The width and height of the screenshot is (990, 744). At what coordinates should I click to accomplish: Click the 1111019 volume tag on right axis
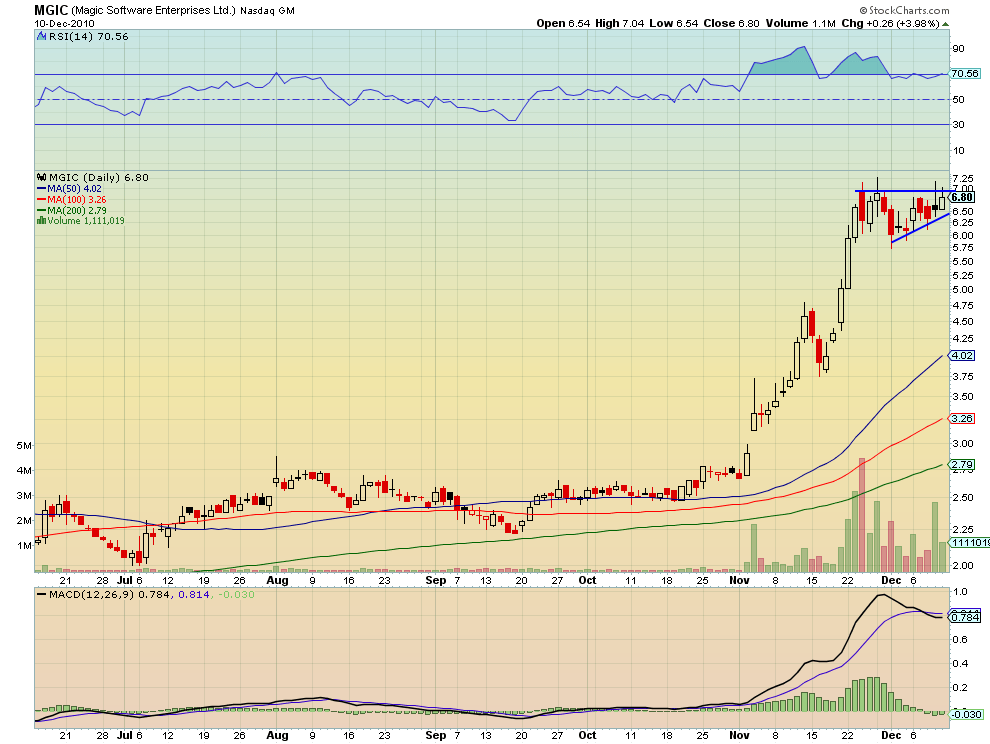[x=970, y=543]
